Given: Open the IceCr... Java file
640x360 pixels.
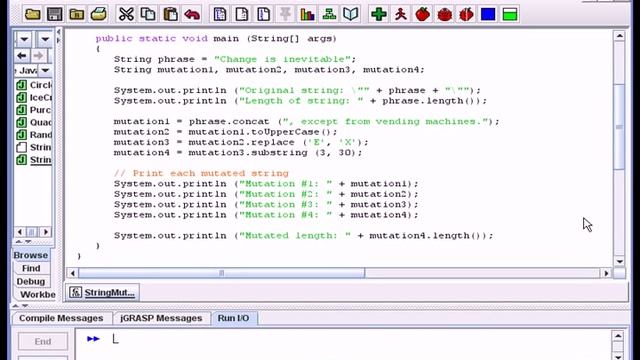Looking at the screenshot, I should pyautogui.click(x=34, y=98).
